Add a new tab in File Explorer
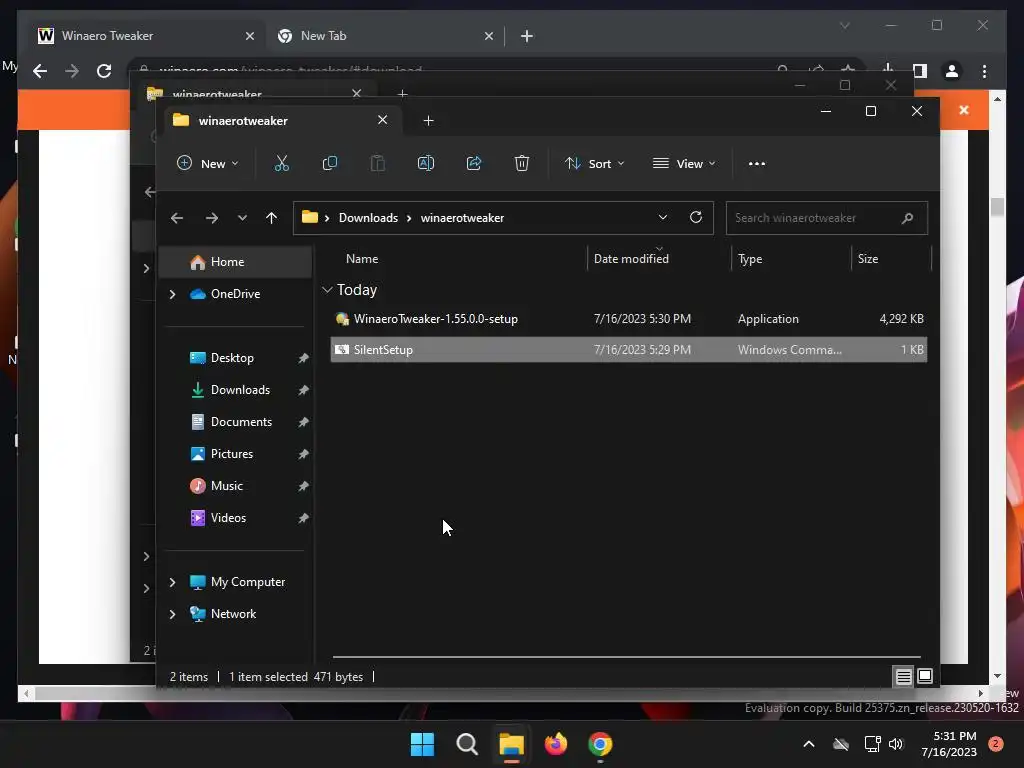This screenshot has height=768, width=1024. [428, 121]
